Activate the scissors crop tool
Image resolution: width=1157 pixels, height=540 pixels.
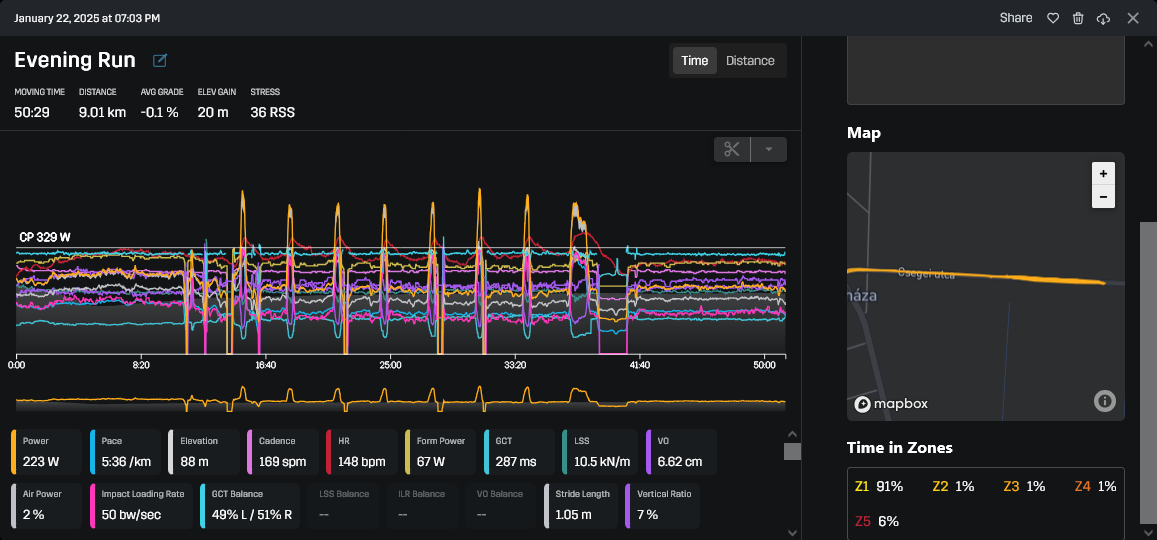tap(732, 150)
